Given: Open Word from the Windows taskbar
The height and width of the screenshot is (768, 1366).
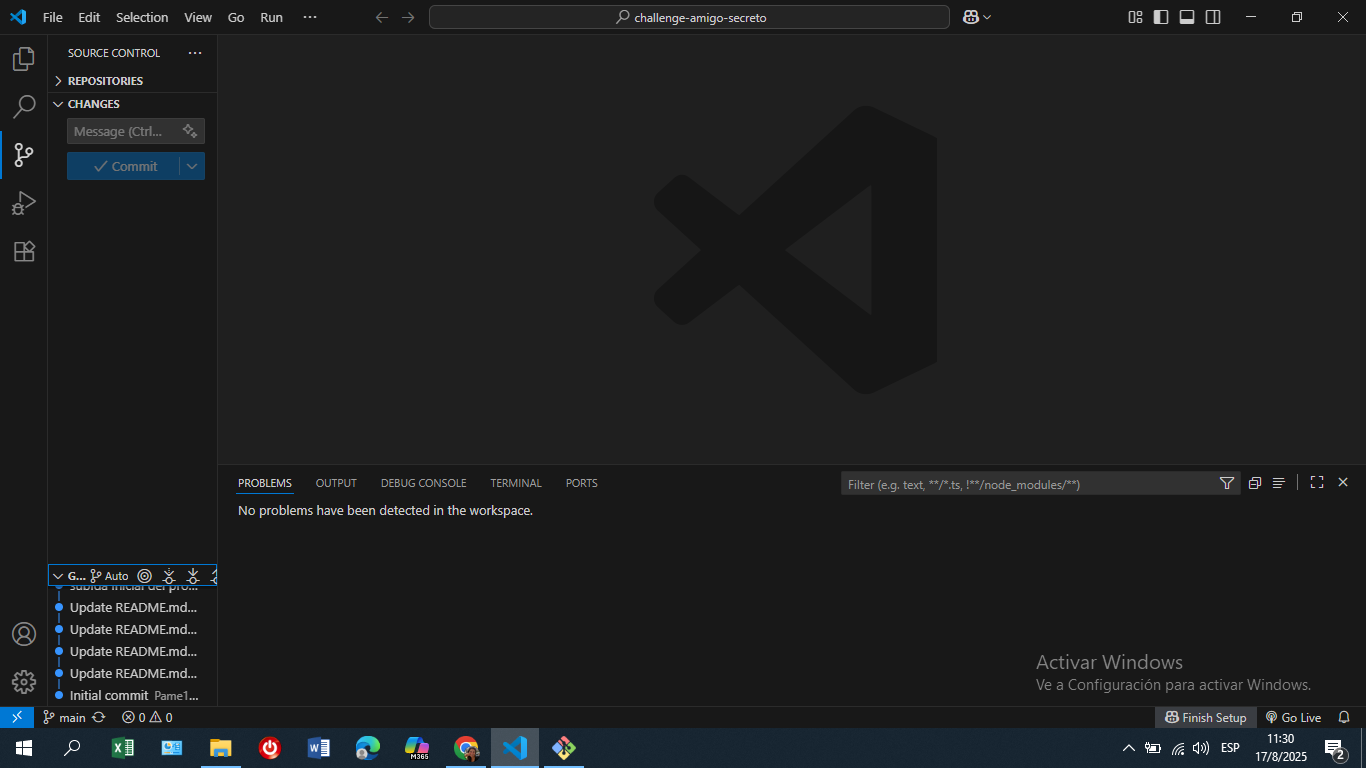Looking at the screenshot, I should click(318, 748).
